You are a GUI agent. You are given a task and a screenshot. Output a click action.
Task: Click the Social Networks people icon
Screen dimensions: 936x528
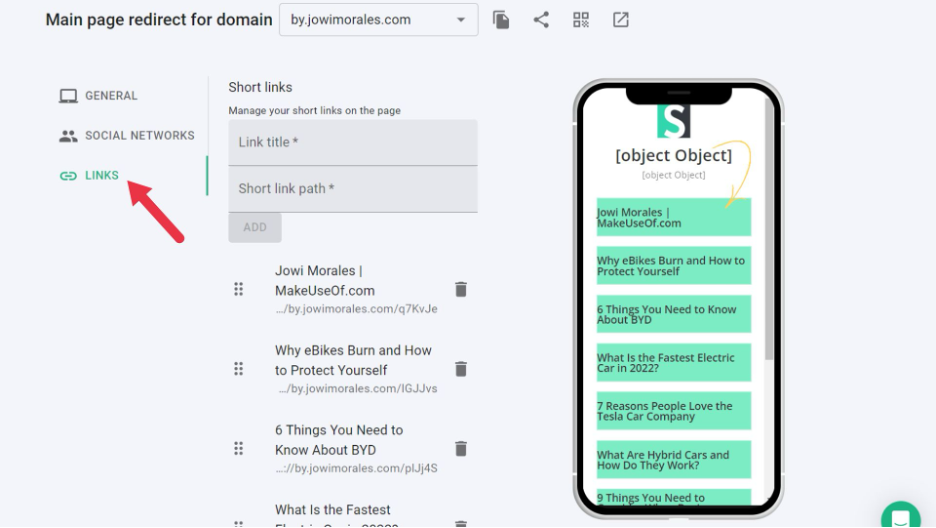68,136
